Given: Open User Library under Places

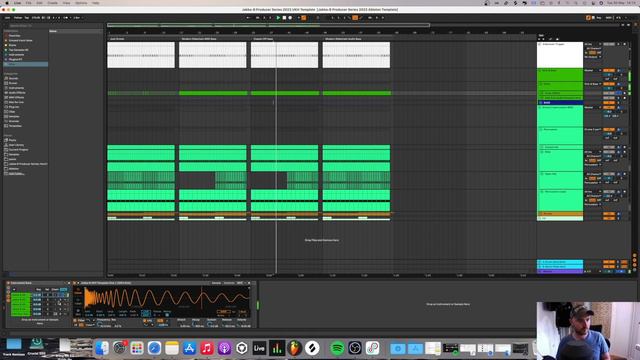Looking at the screenshot, I should pos(16,145).
